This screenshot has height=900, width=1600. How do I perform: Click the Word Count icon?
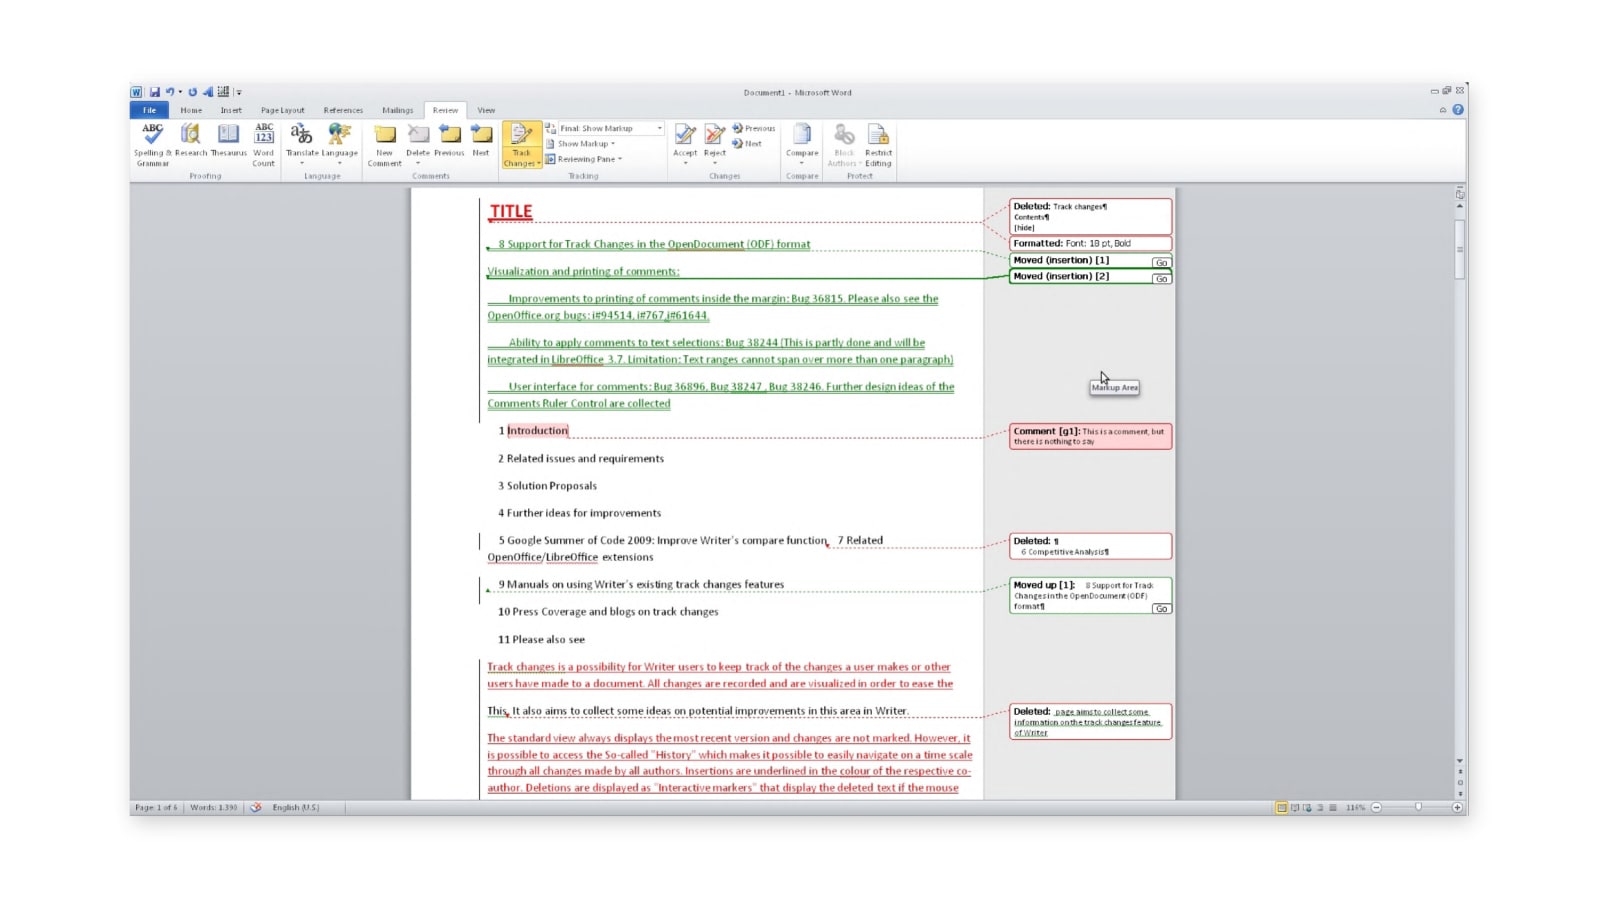(x=264, y=145)
